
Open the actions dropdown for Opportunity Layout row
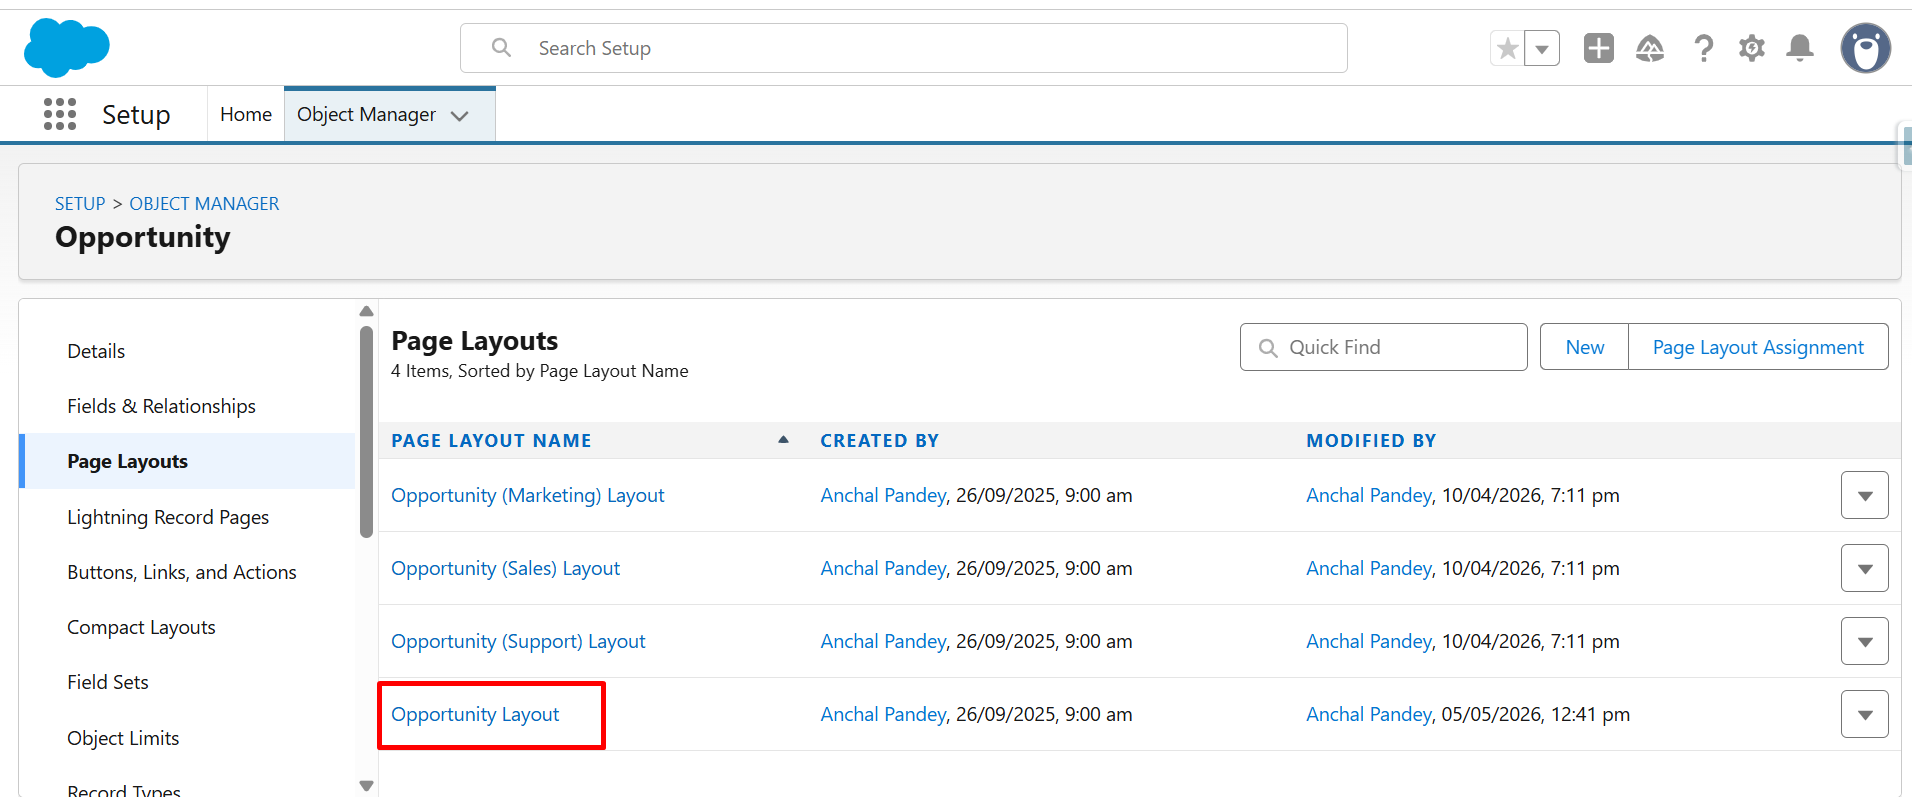tap(1864, 714)
